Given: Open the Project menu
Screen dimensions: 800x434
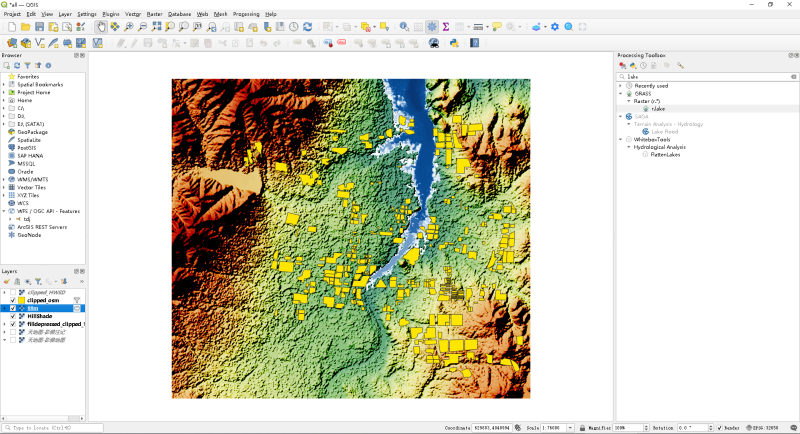Looking at the screenshot, I should tap(12, 14).
